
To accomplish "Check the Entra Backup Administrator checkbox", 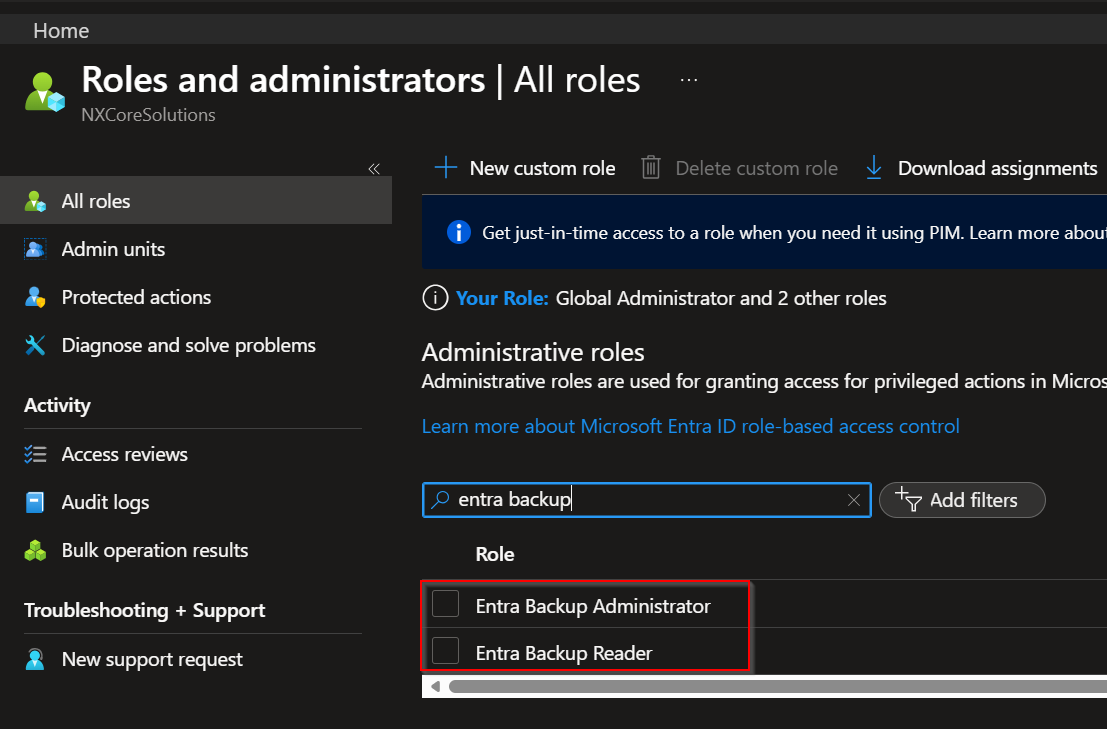I will click(445, 603).
